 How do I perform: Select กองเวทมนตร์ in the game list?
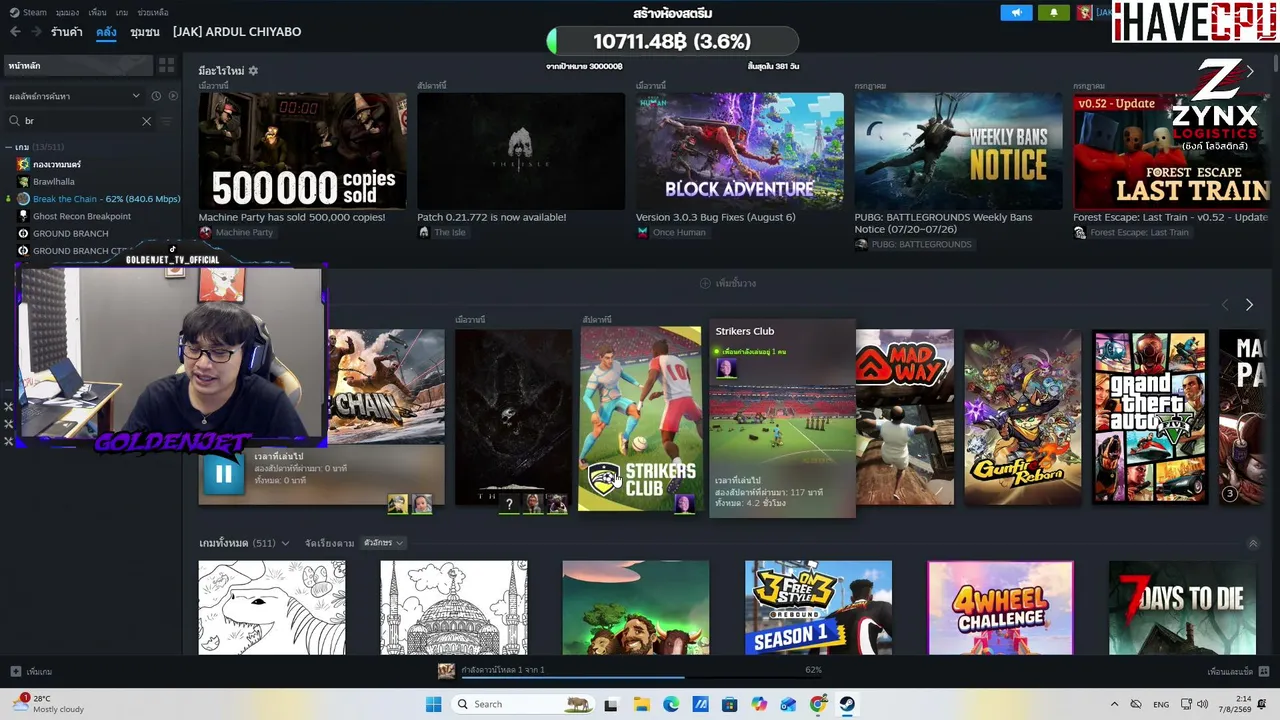[57, 164]
